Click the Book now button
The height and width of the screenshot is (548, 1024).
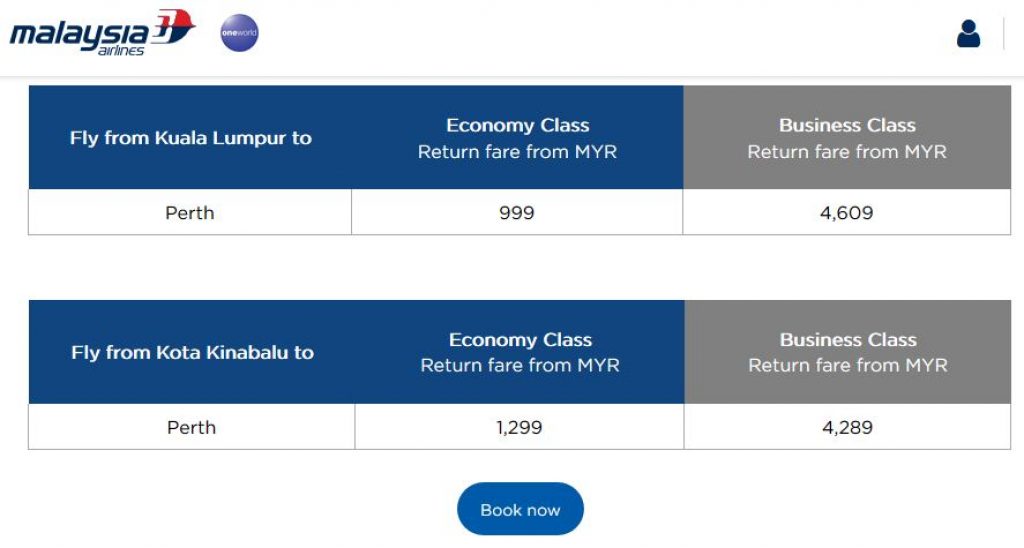pyautogui.click(x=520, y=509)
